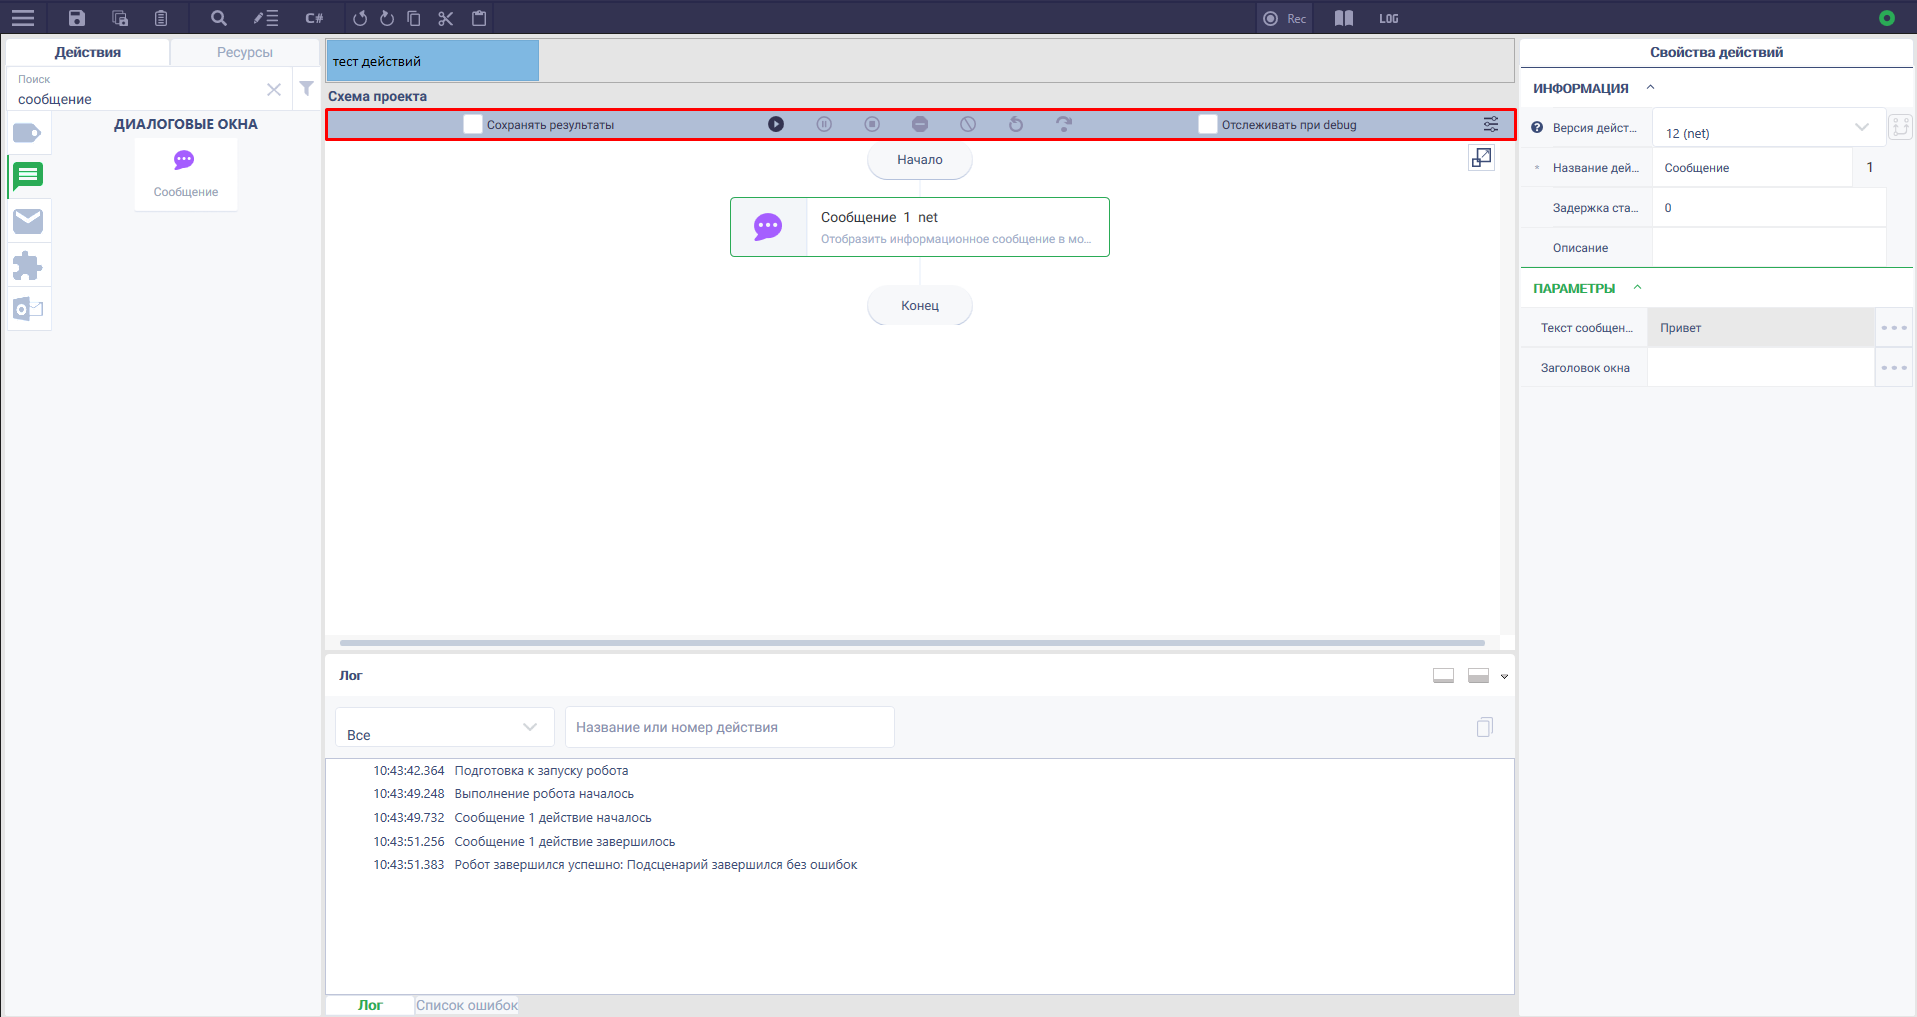
Task: Open the log level Все dropdown
Action: pos(445,727)
